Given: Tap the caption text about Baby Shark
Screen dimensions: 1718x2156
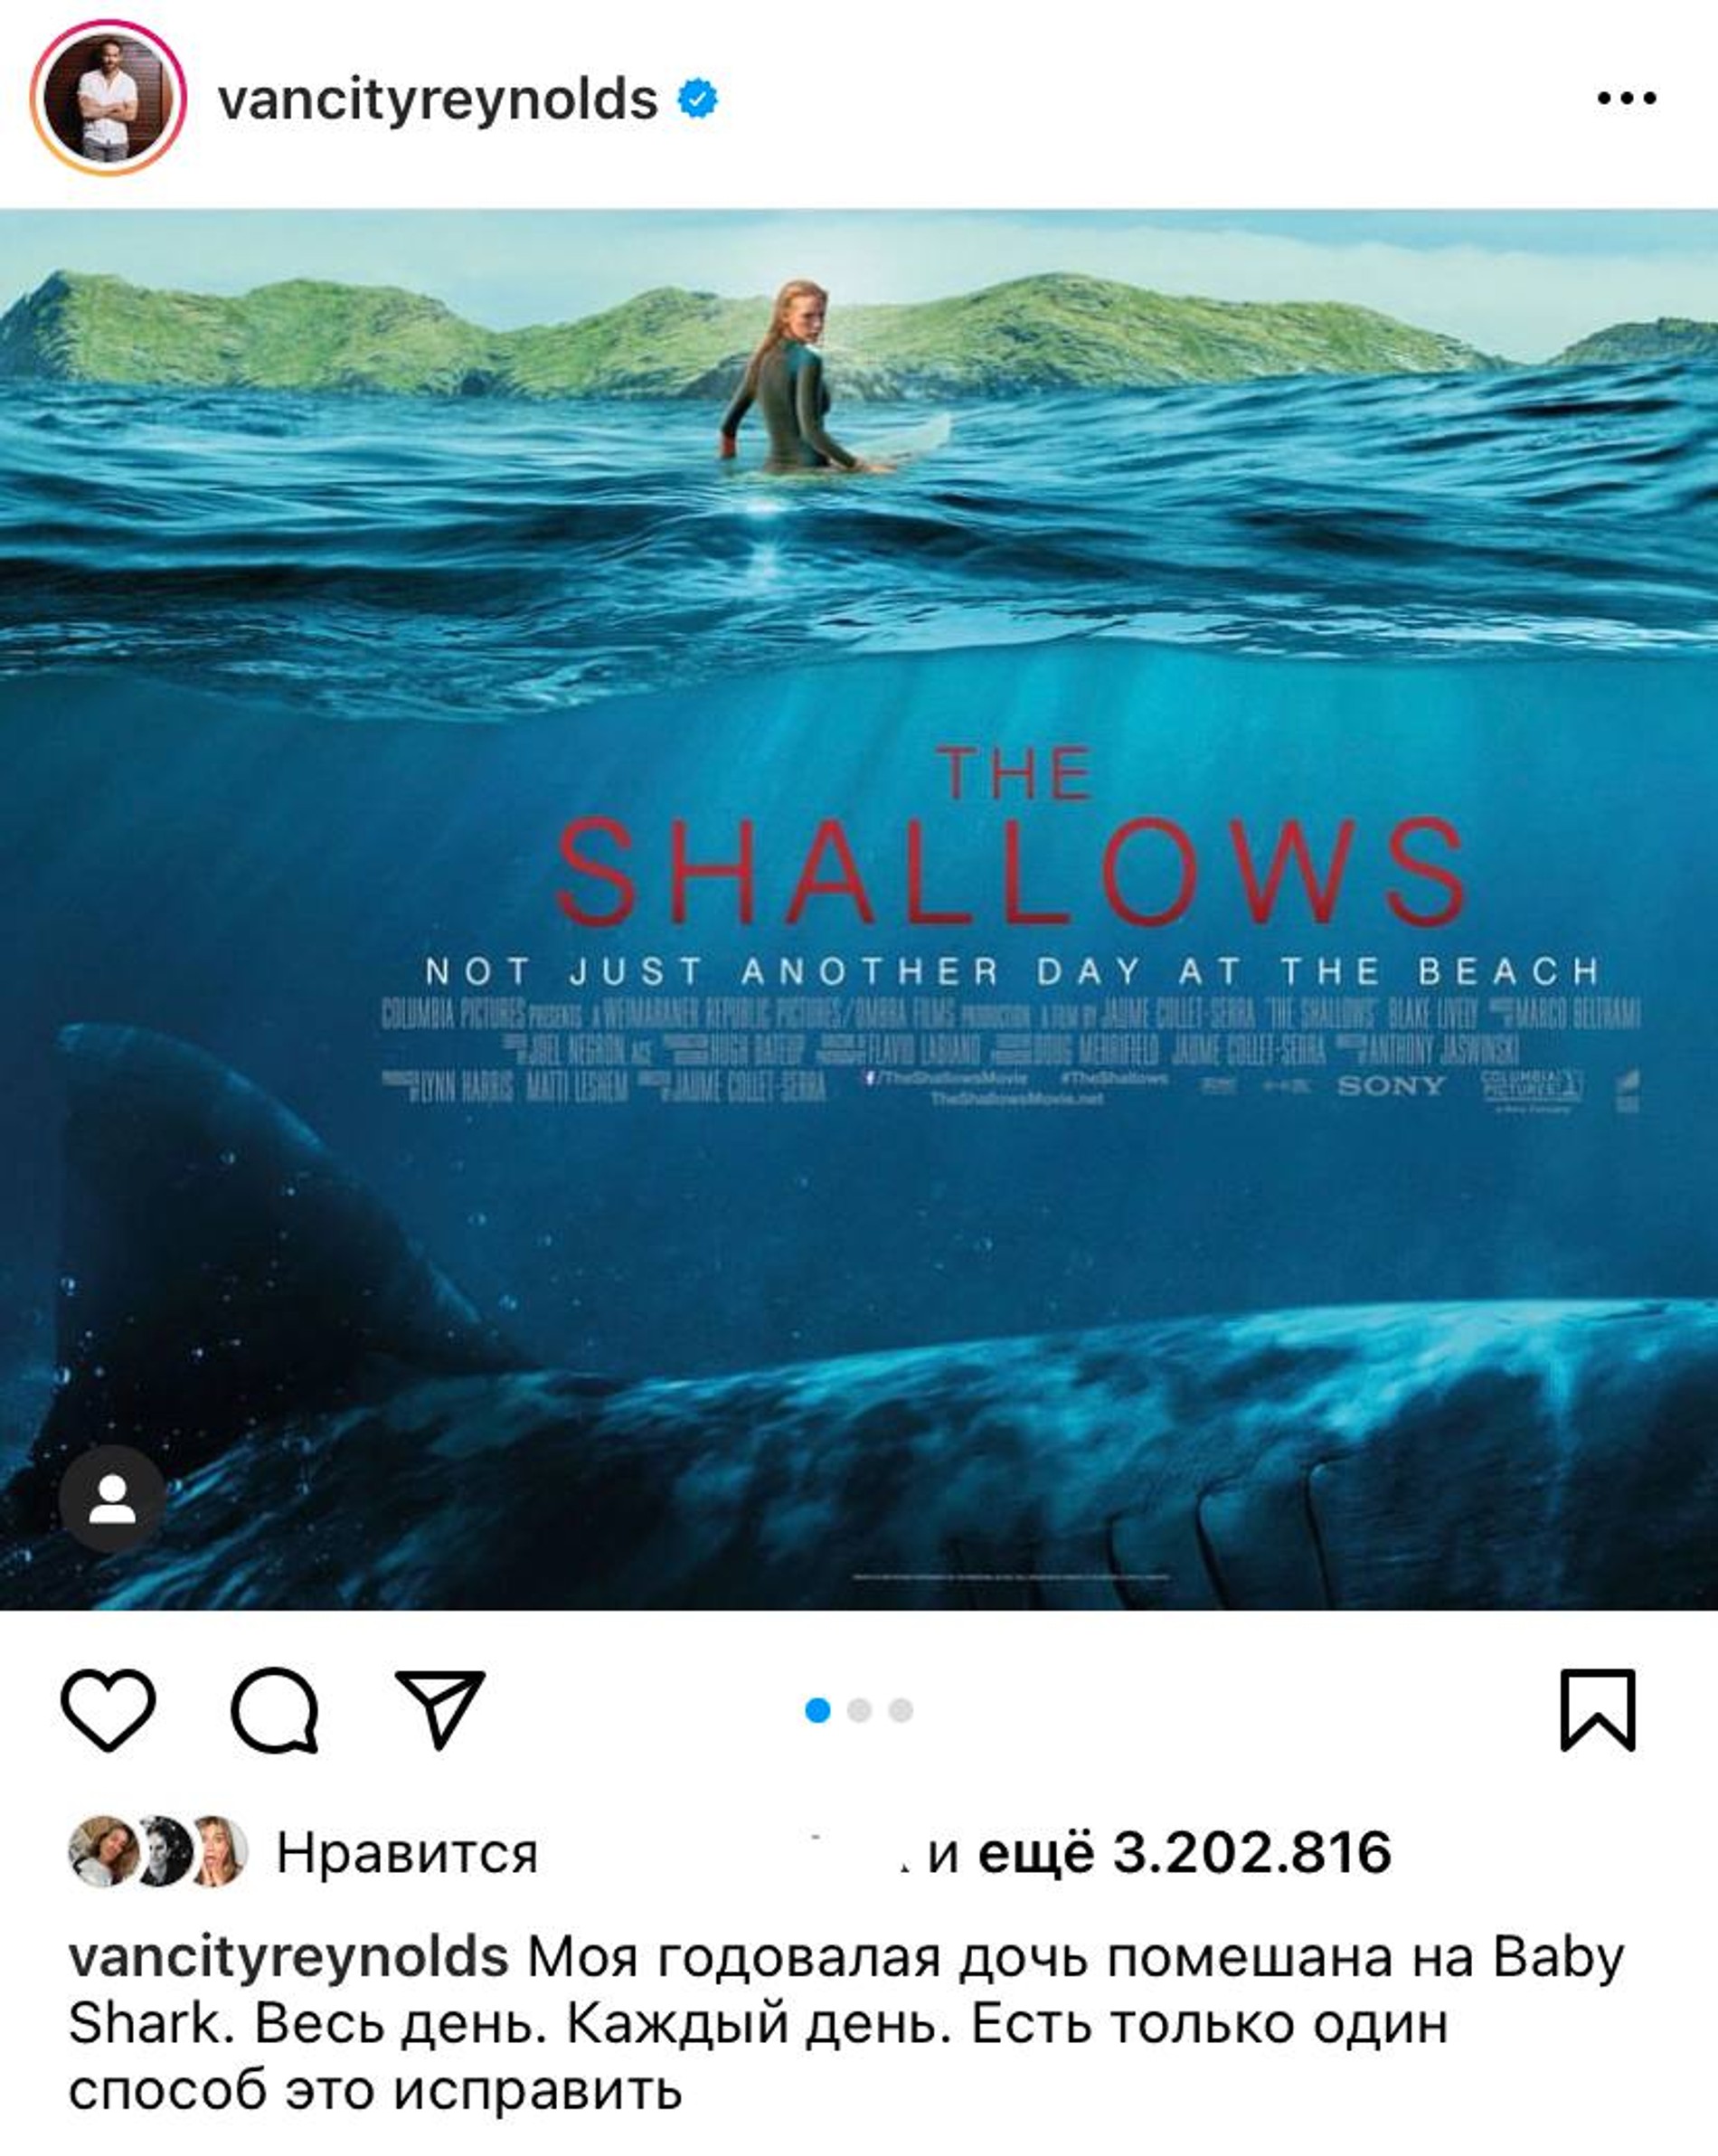Looking at the screenshot, I should pos(846,2024).
